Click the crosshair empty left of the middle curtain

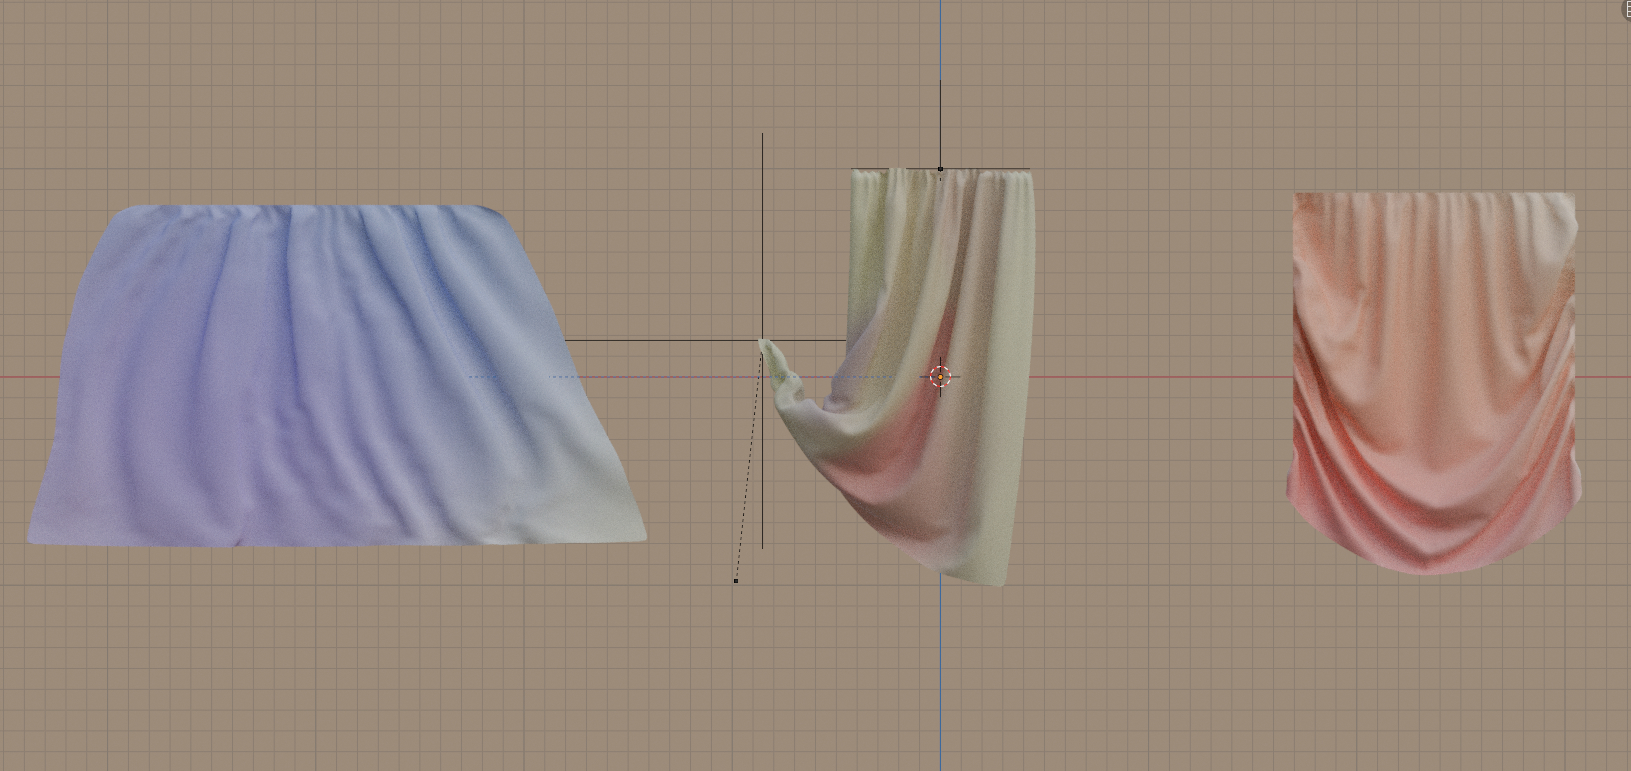[x=763, y=340]
